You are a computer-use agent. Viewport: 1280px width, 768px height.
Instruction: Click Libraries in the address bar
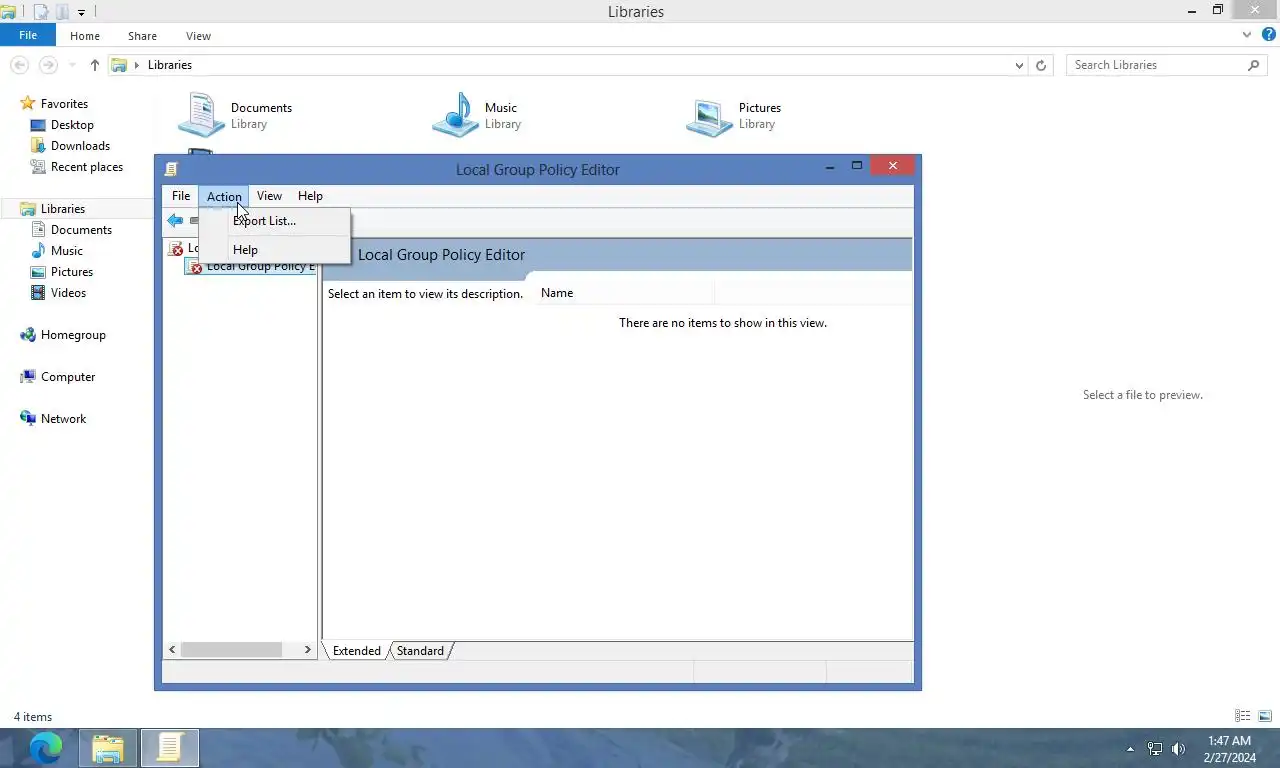tap(170, 65)
